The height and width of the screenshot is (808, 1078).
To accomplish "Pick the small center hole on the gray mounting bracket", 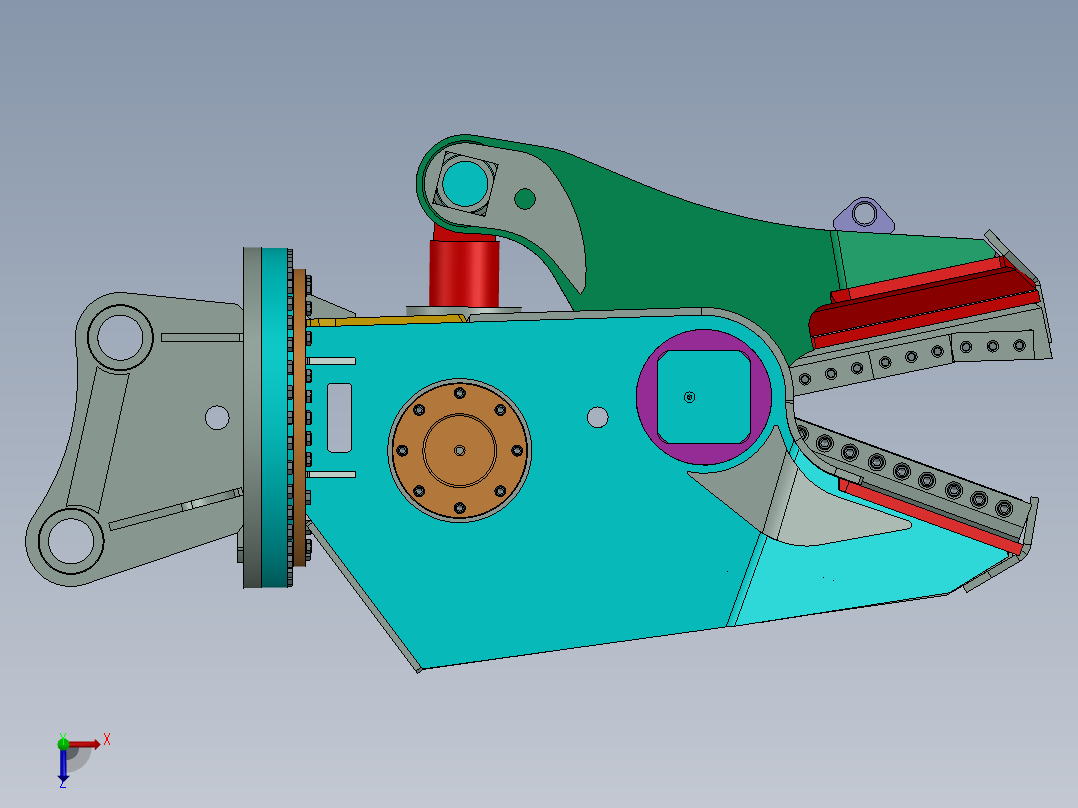I will pos(217,417).
